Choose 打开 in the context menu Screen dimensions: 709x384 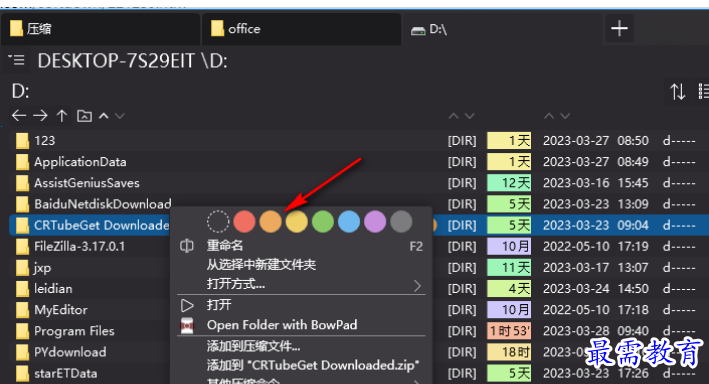219,305
